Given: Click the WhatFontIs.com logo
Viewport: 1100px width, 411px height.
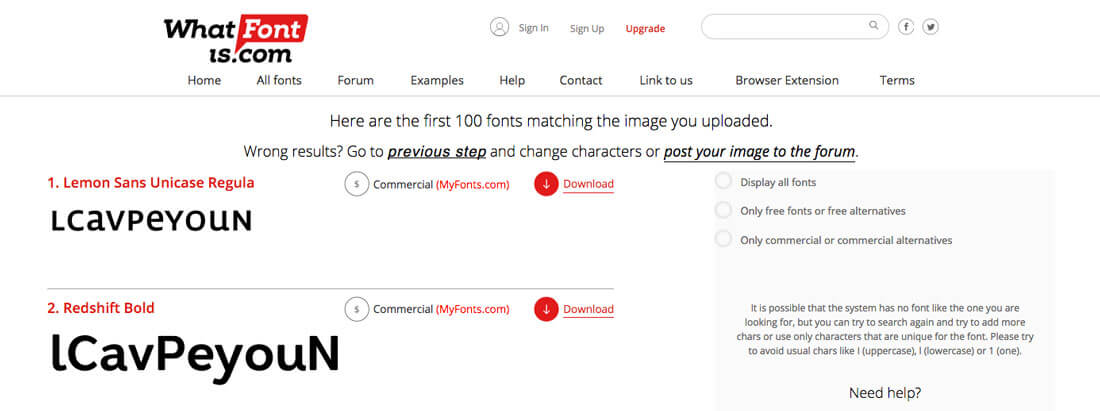Looking at the screenshot, I should (x=235, y=39).
